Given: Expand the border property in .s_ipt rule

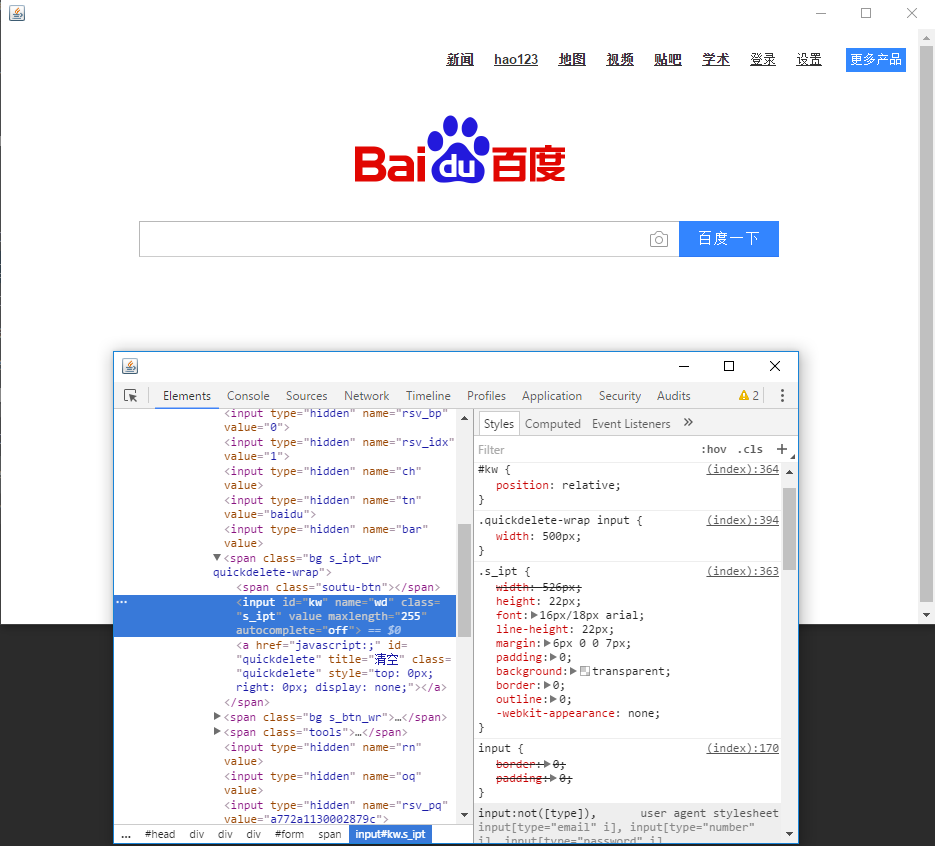Looking at the screenshot, I should (547, 685).
